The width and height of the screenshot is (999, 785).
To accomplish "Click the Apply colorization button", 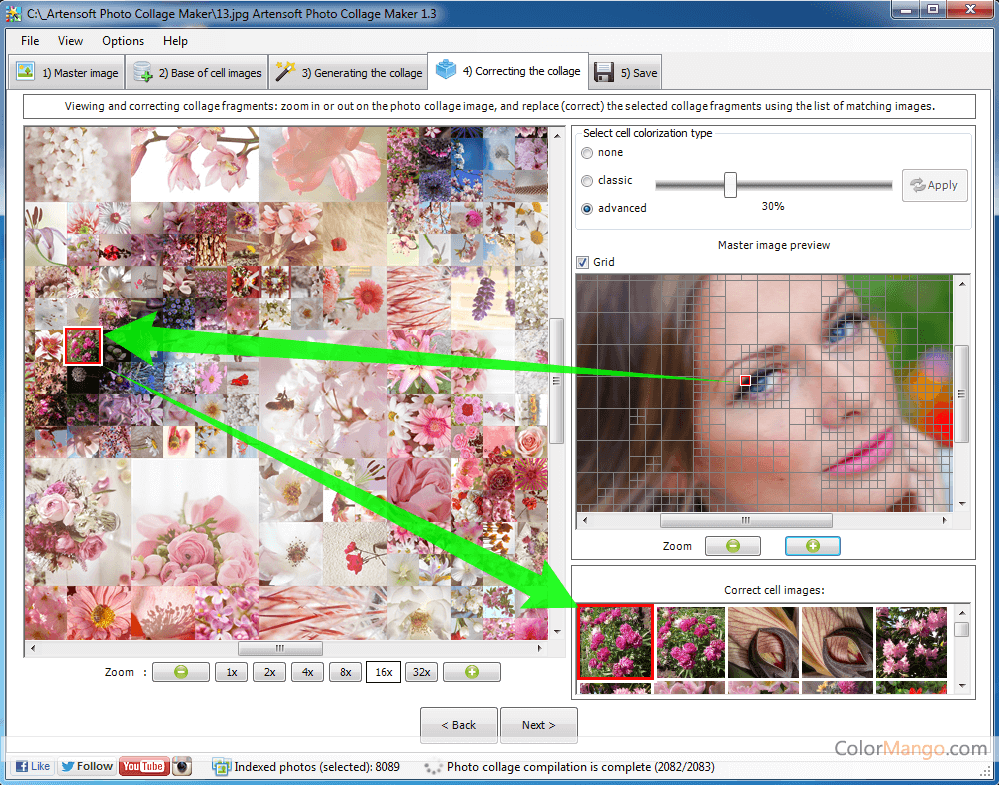I will click(x=934, y=185).
